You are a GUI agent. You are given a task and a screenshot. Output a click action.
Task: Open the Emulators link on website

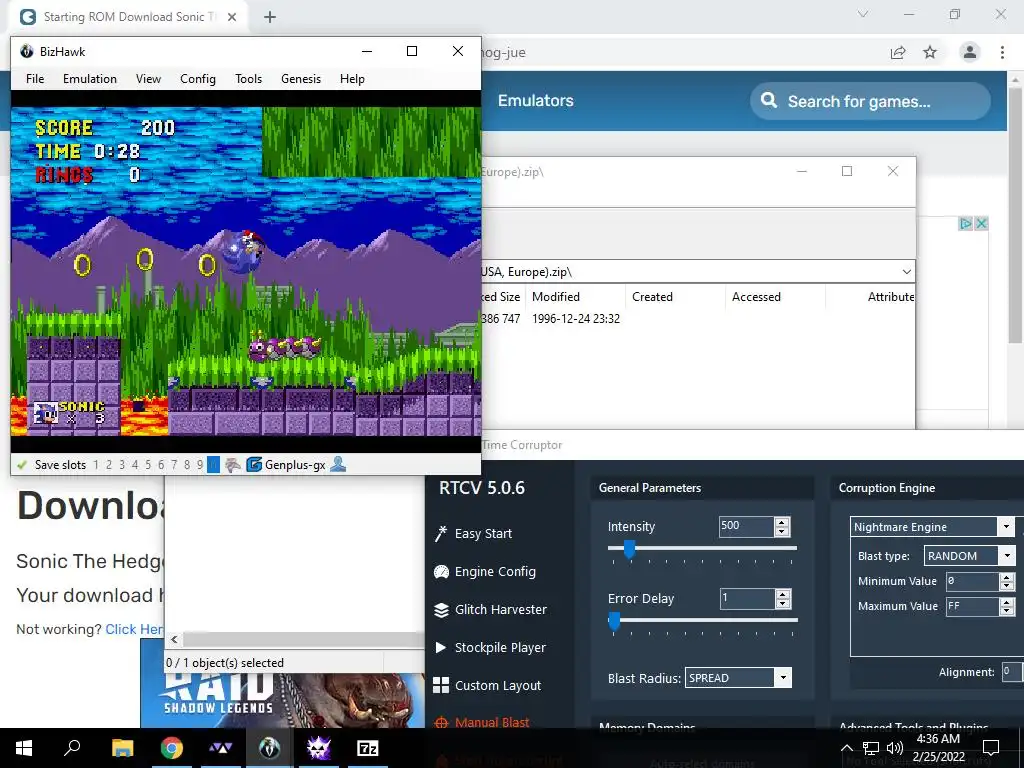click(536, 101)
